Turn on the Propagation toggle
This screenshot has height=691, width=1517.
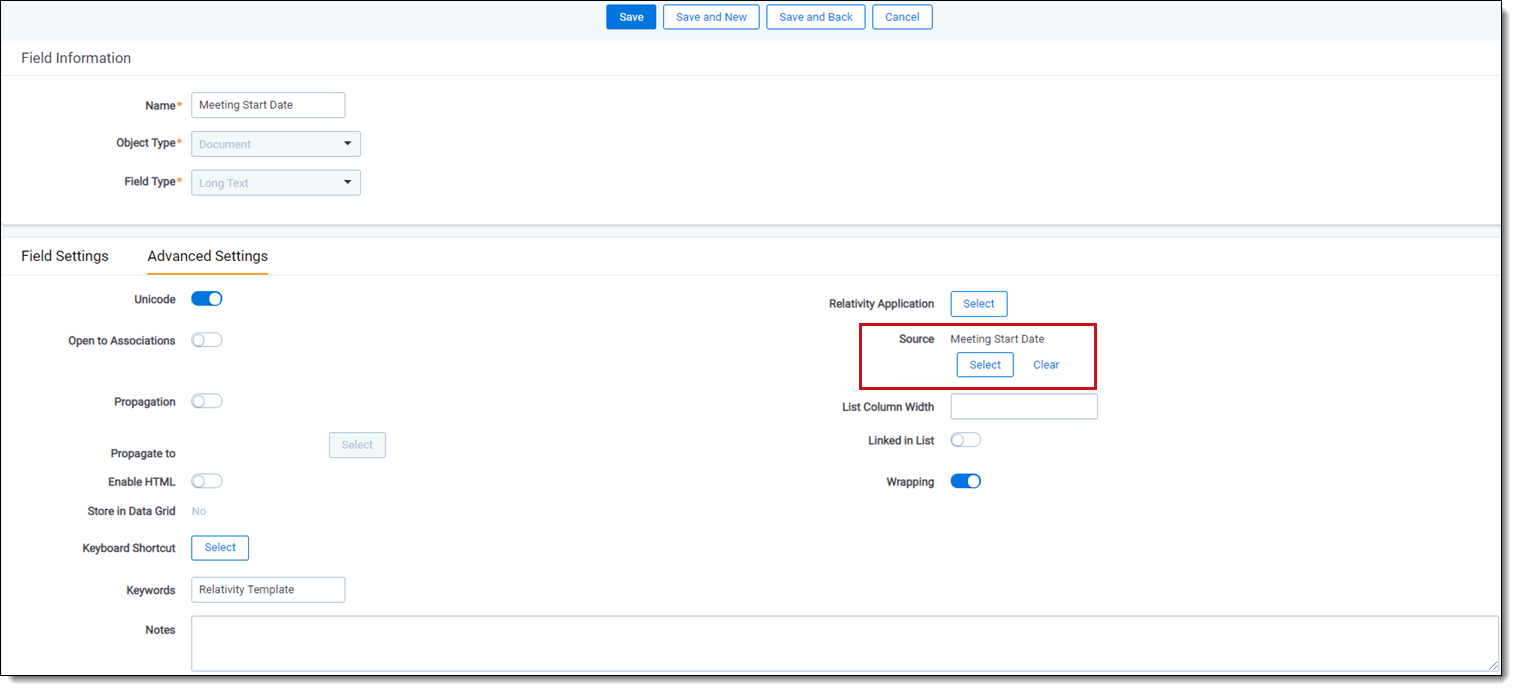[x=206, y=401]
